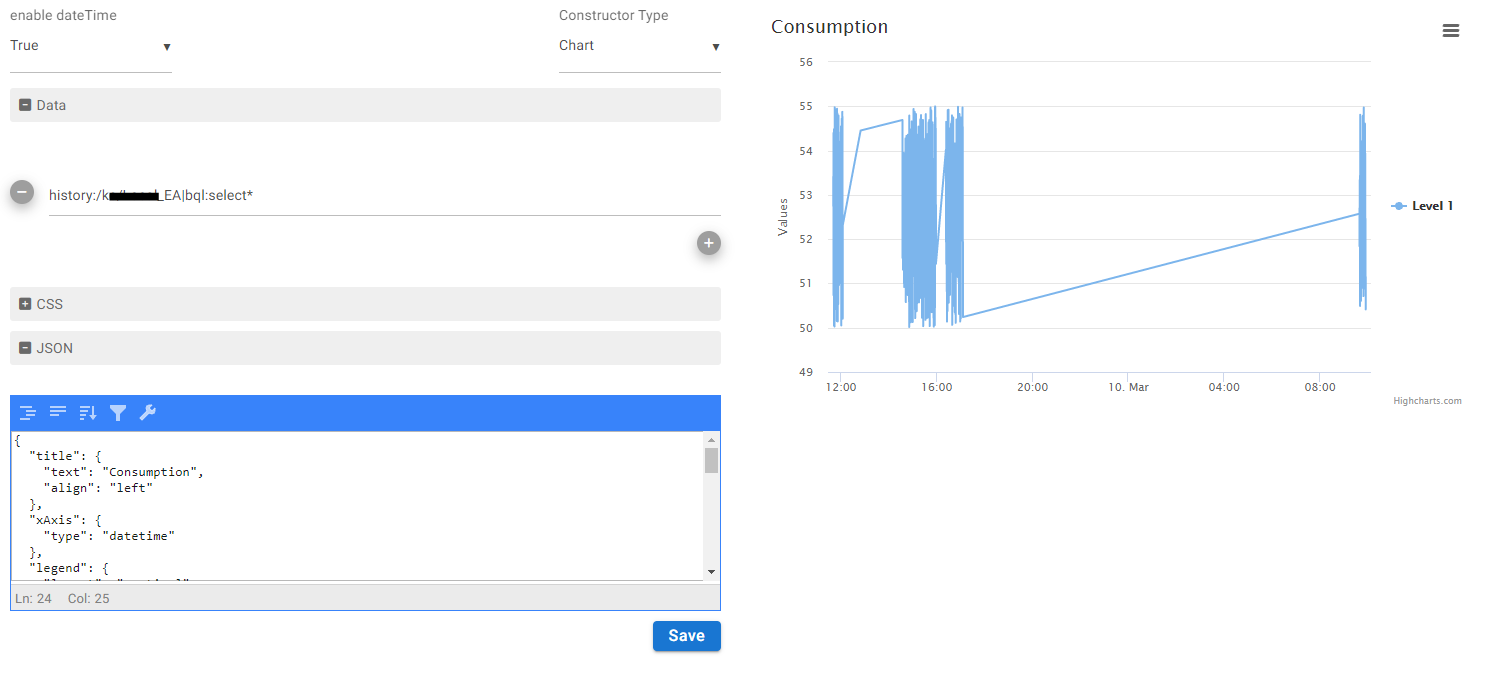This screenshot has height=689, width=1487.
Task: Click the Save button
Action: click(x=686, y=636)
